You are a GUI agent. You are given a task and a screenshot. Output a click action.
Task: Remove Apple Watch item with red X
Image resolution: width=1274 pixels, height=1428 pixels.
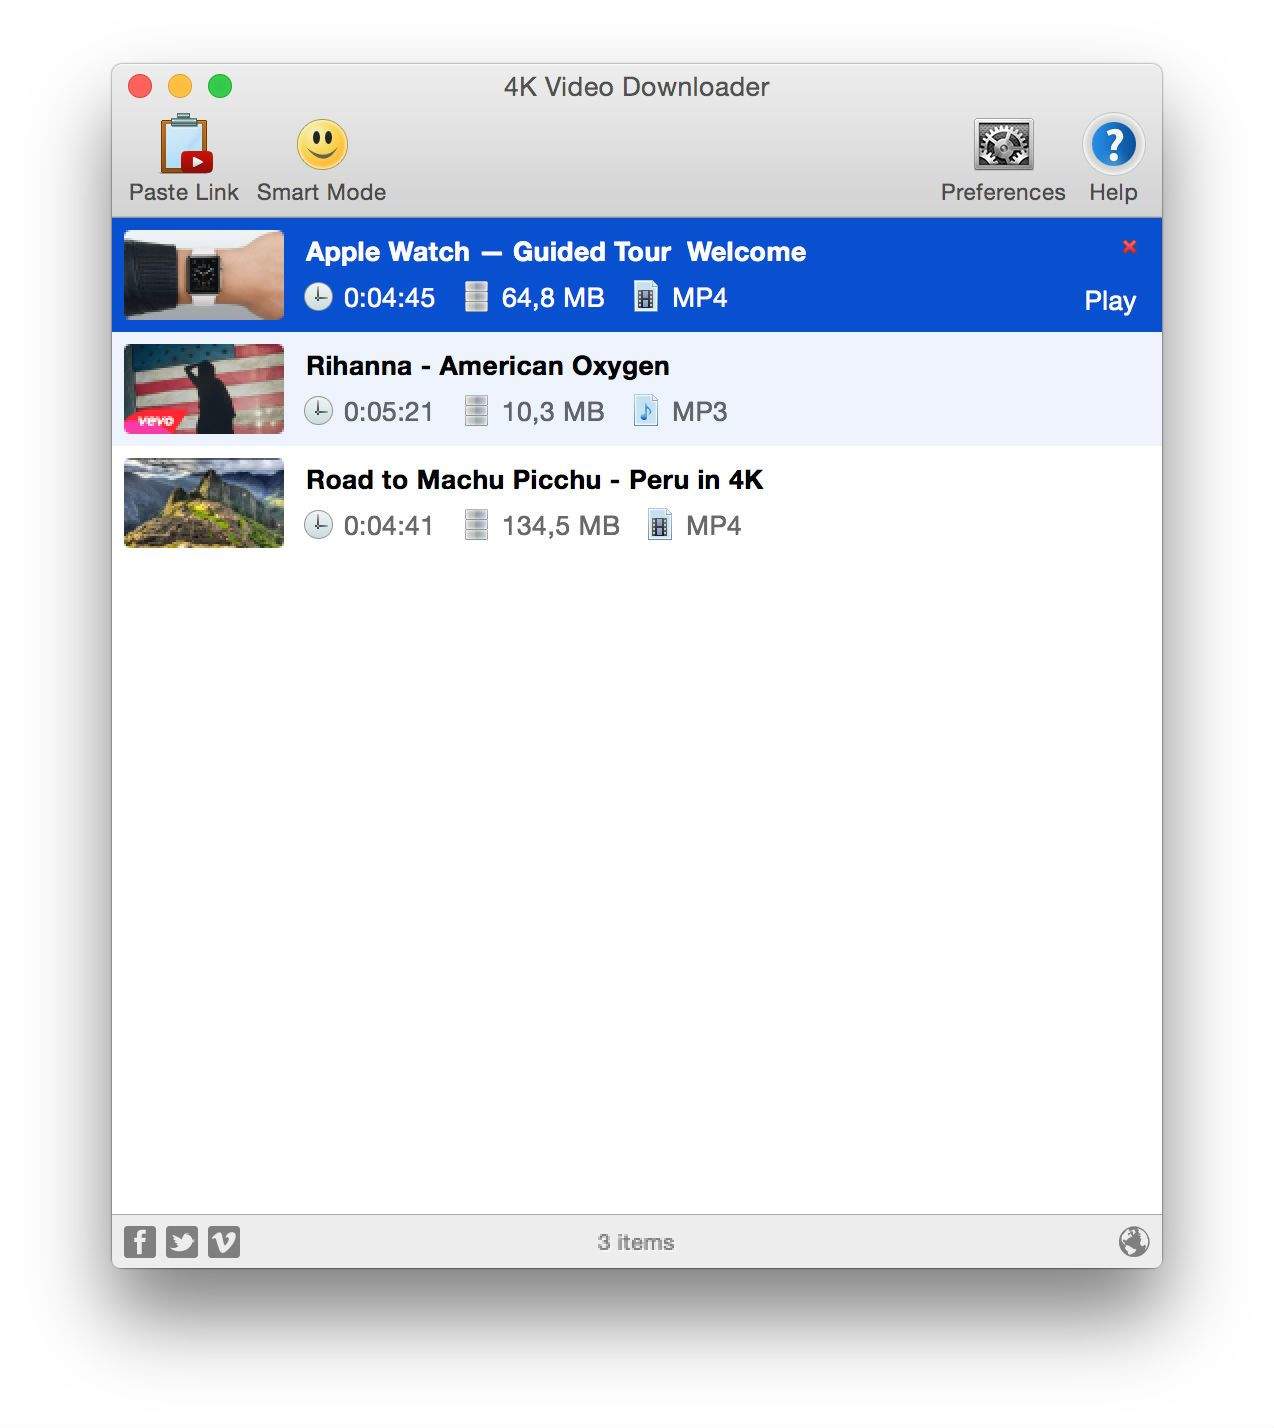point(1129,247)
